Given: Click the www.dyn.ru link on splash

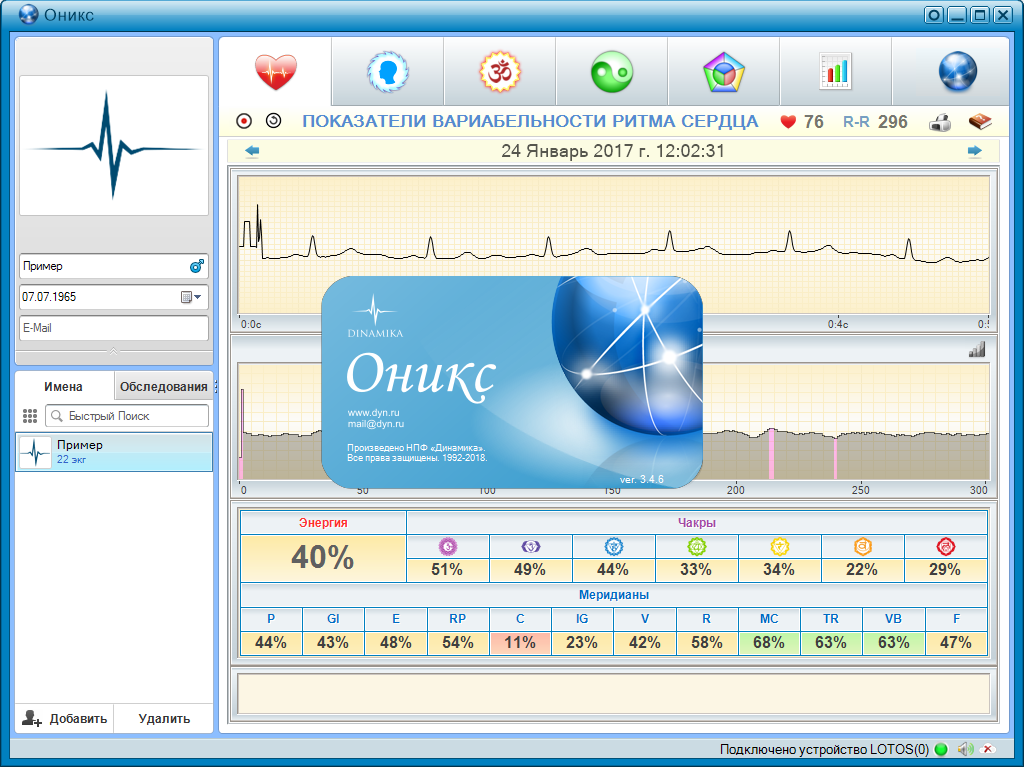Looking at the screenshot, I should coord(373,413).
